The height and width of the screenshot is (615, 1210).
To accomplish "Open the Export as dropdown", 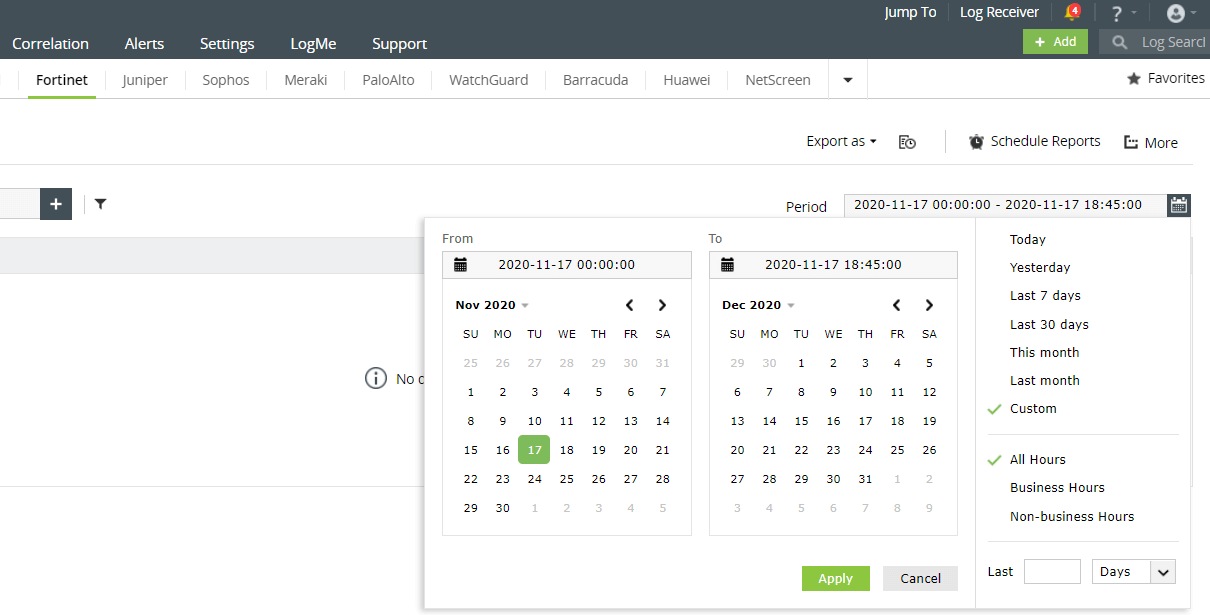I will (x=841, y=142).
